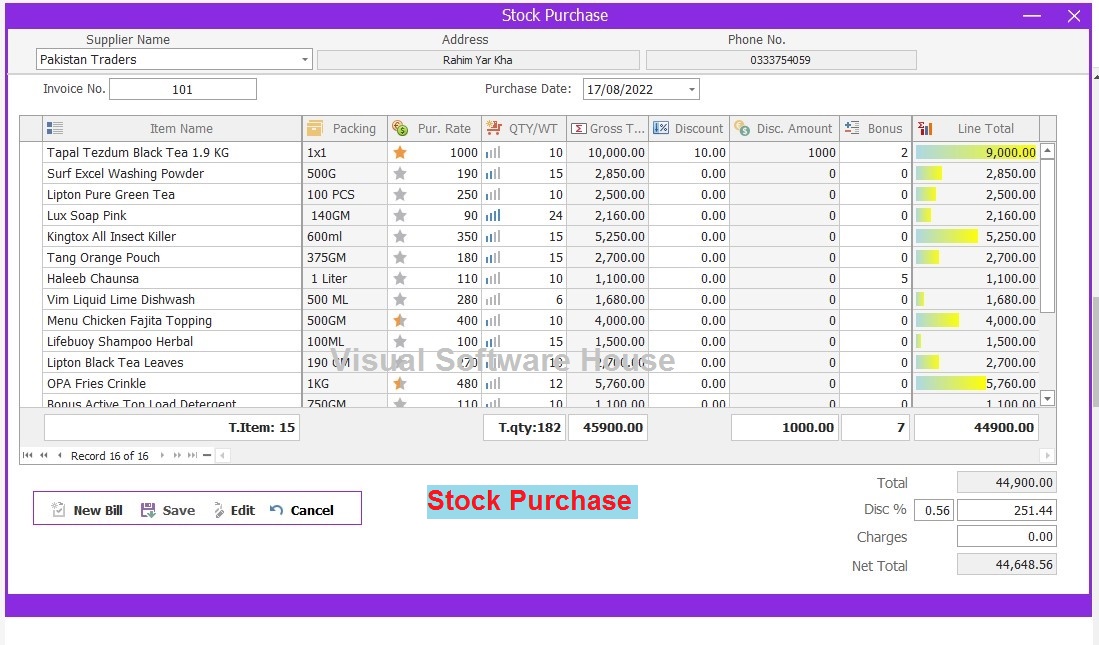Click the Line Total column header icon
Image resolution: width=1099 pixels, height=645 pixels.
(925, 128)
